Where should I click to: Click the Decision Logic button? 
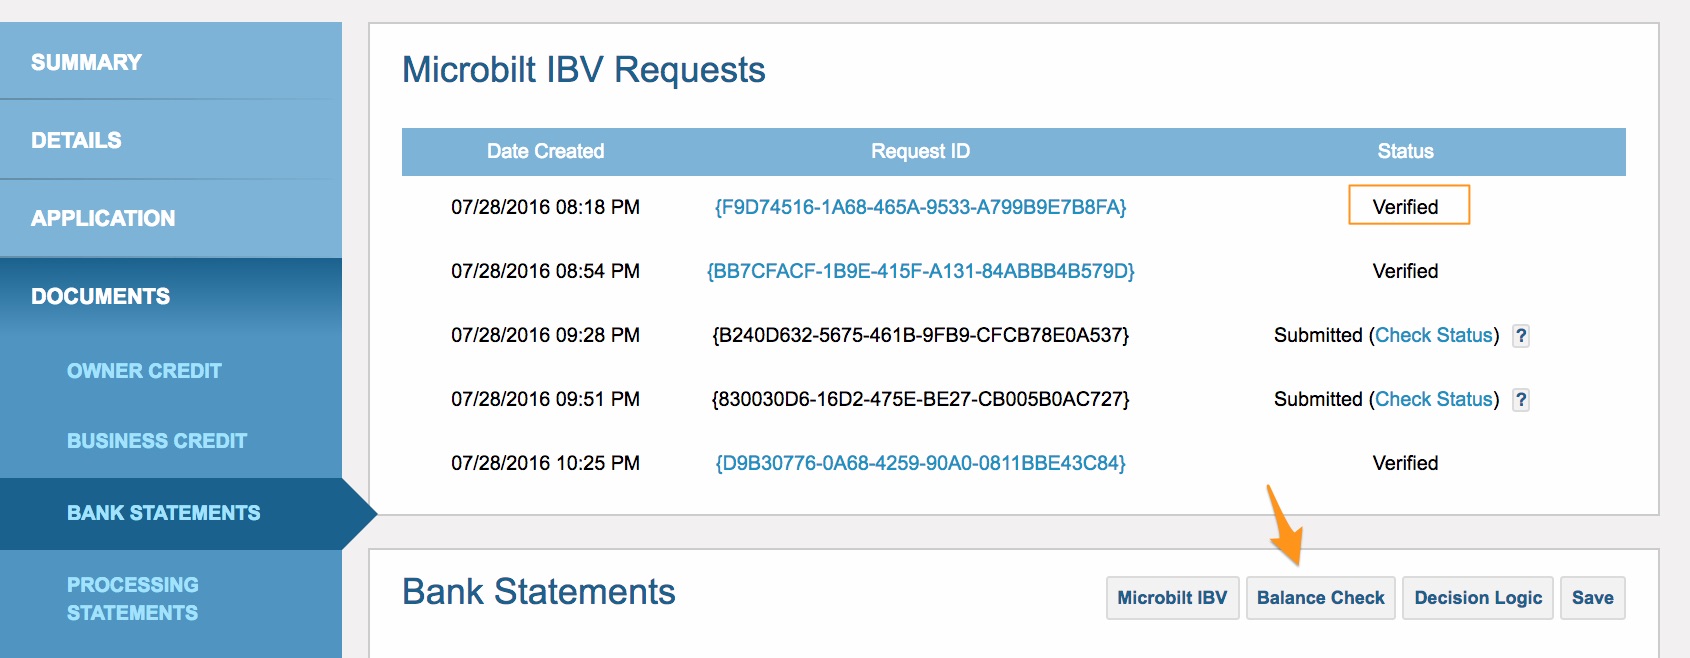coord(1478,598)
